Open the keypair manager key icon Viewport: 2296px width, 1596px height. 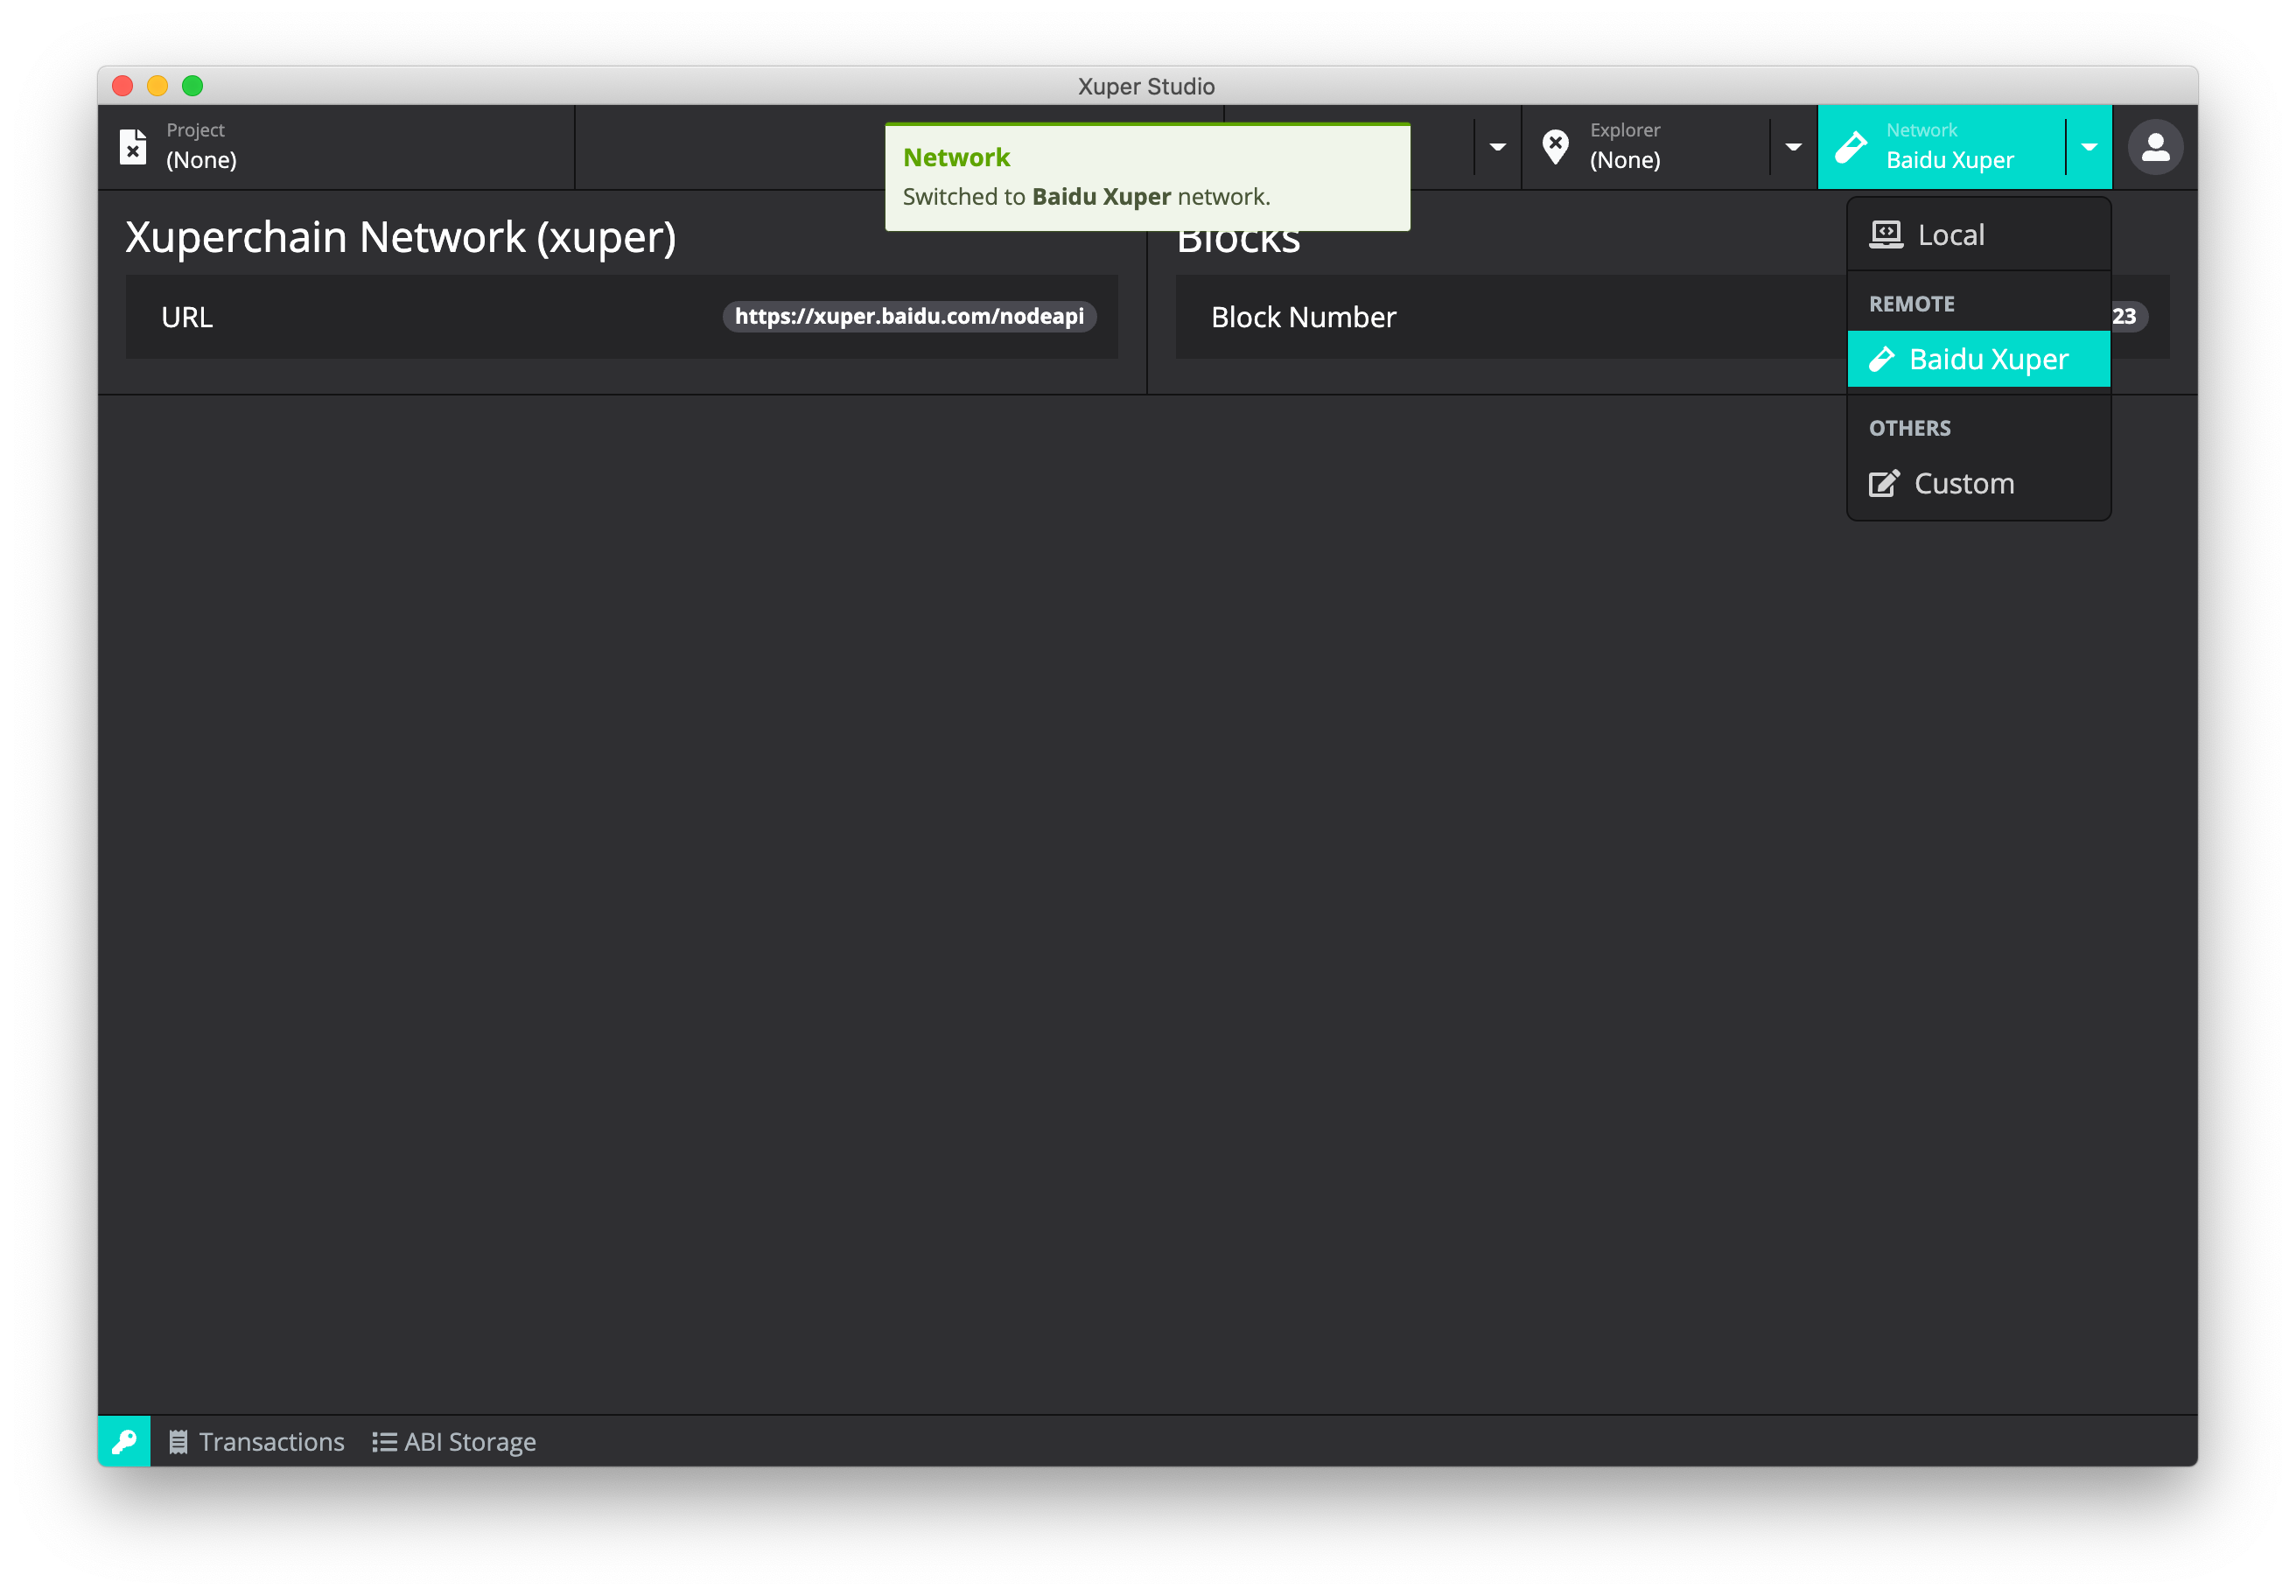[x=124, y=1441]
